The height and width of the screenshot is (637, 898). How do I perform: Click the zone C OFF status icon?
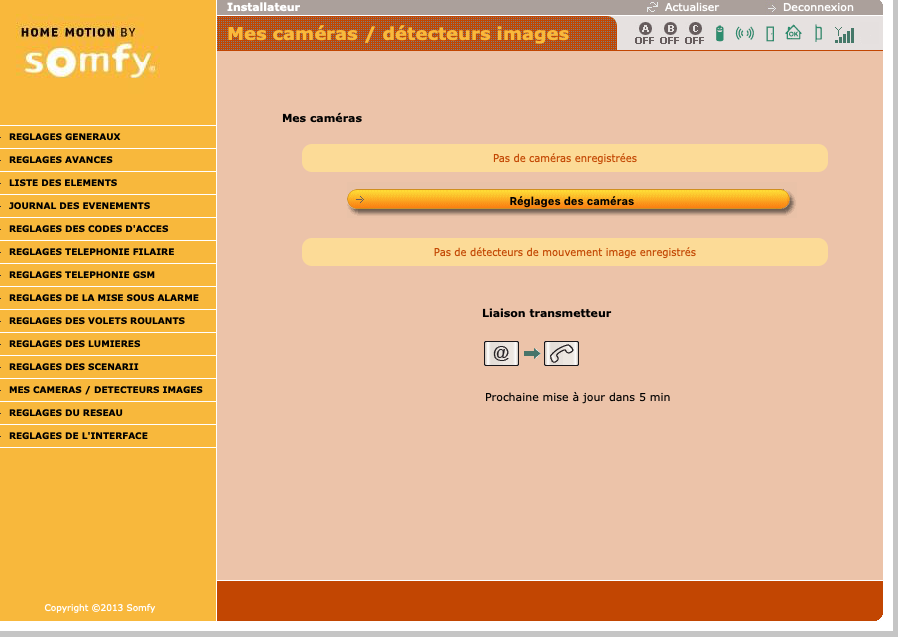(x=695, y=34)
